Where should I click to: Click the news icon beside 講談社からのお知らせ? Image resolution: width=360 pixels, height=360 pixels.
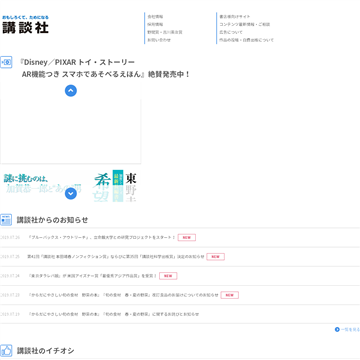(x=6, y=220)
